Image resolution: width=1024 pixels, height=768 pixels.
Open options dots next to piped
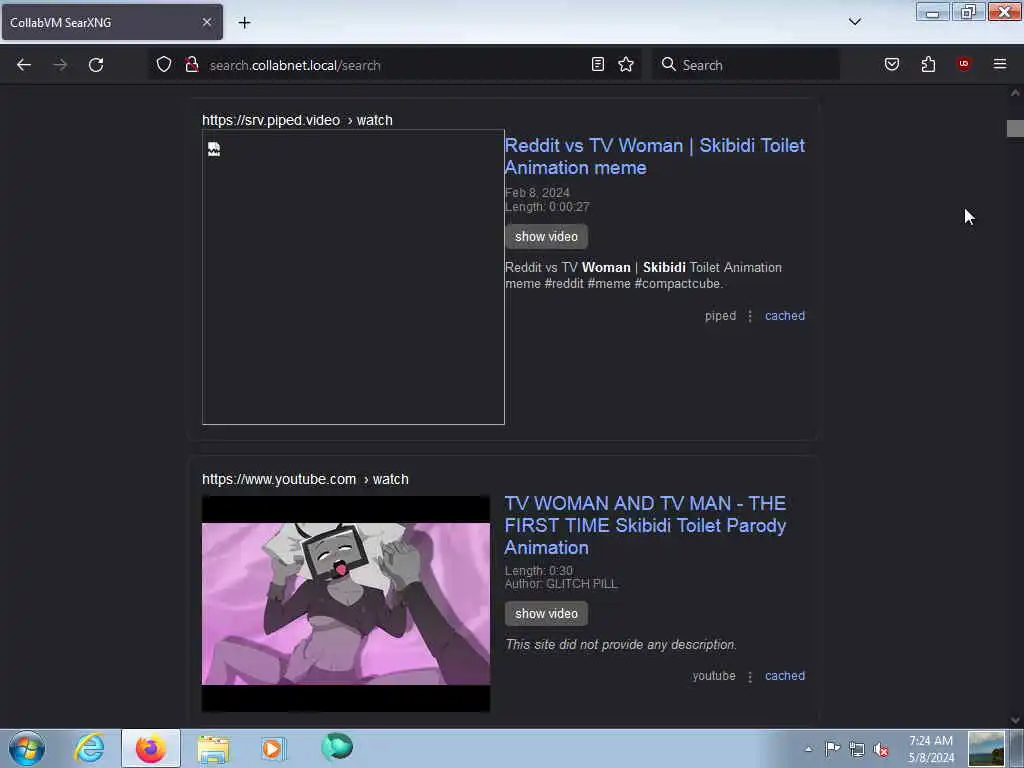click(750, 316)
